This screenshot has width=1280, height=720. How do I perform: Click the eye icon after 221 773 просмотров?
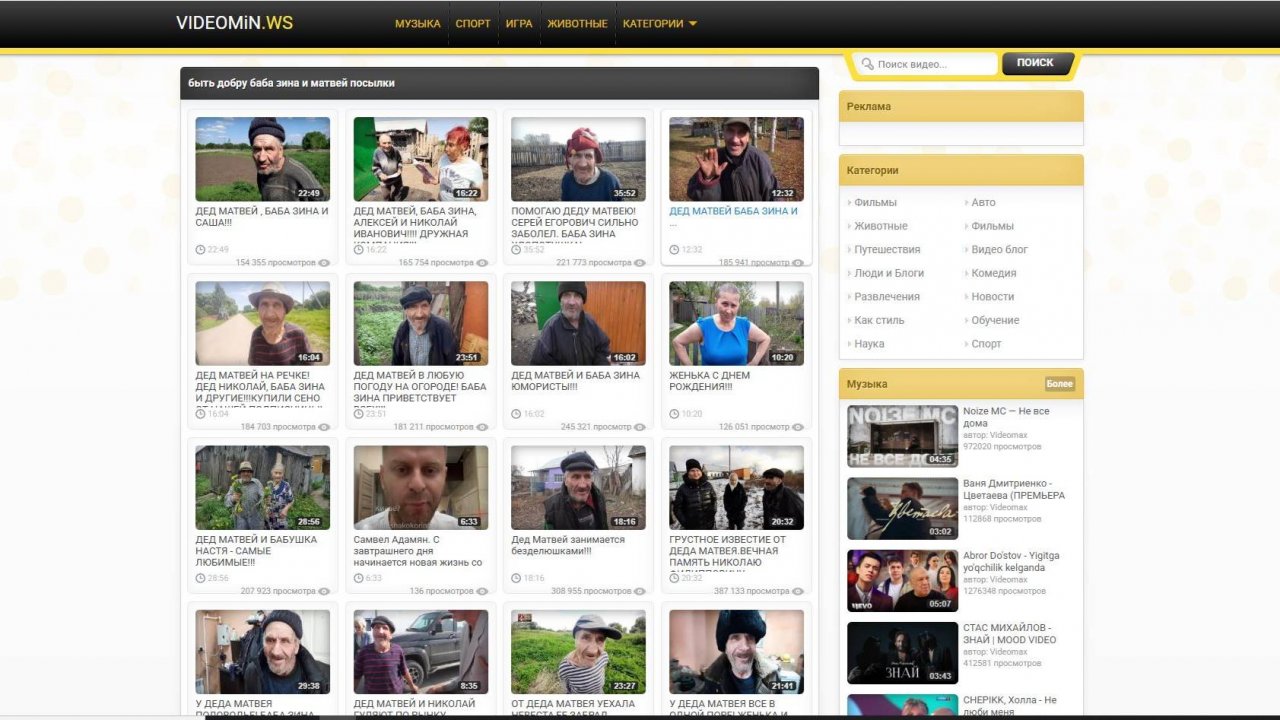(x=640, y=263)
